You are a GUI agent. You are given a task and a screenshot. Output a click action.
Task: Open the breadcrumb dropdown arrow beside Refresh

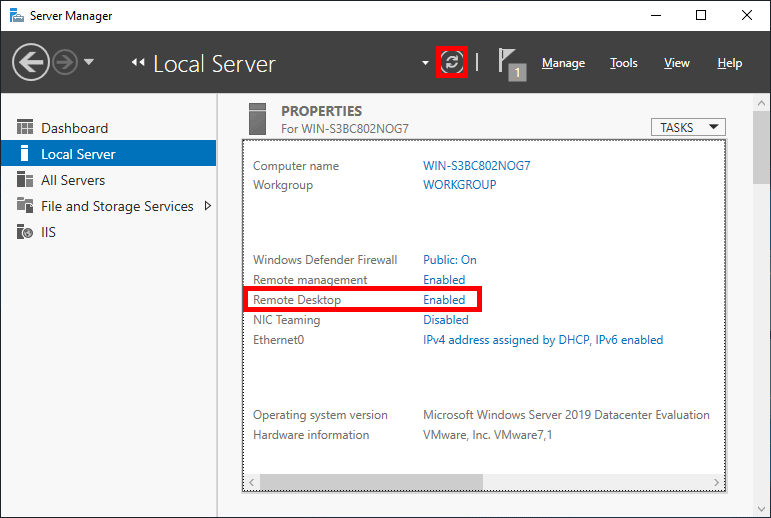[425, 64]
